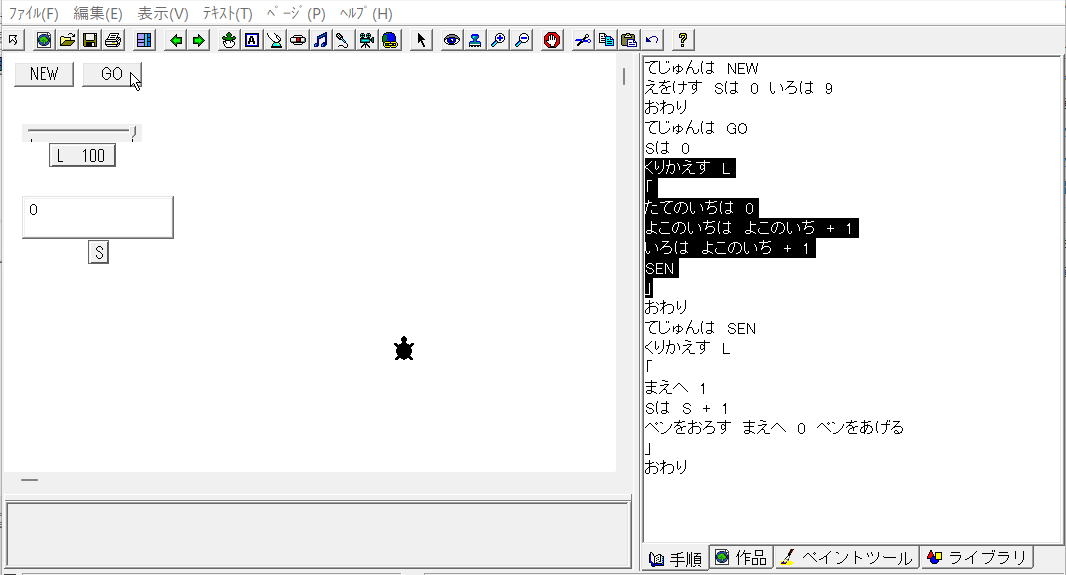Image resolution: width=1066 pixels, height=575 pixels.
Task: Click the undo arrow icon
Action: [652, 40]
